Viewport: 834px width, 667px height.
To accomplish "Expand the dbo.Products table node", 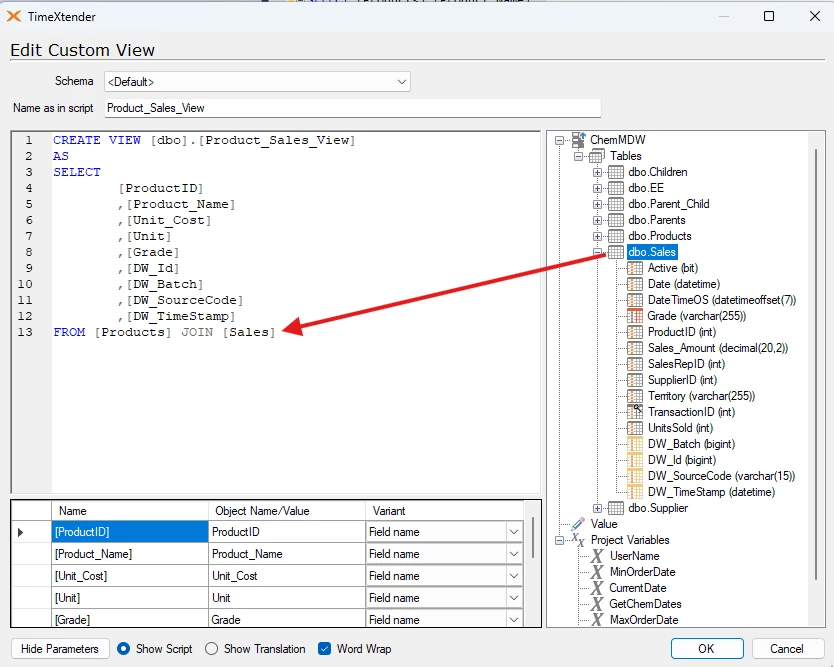I will pos(597,236).
